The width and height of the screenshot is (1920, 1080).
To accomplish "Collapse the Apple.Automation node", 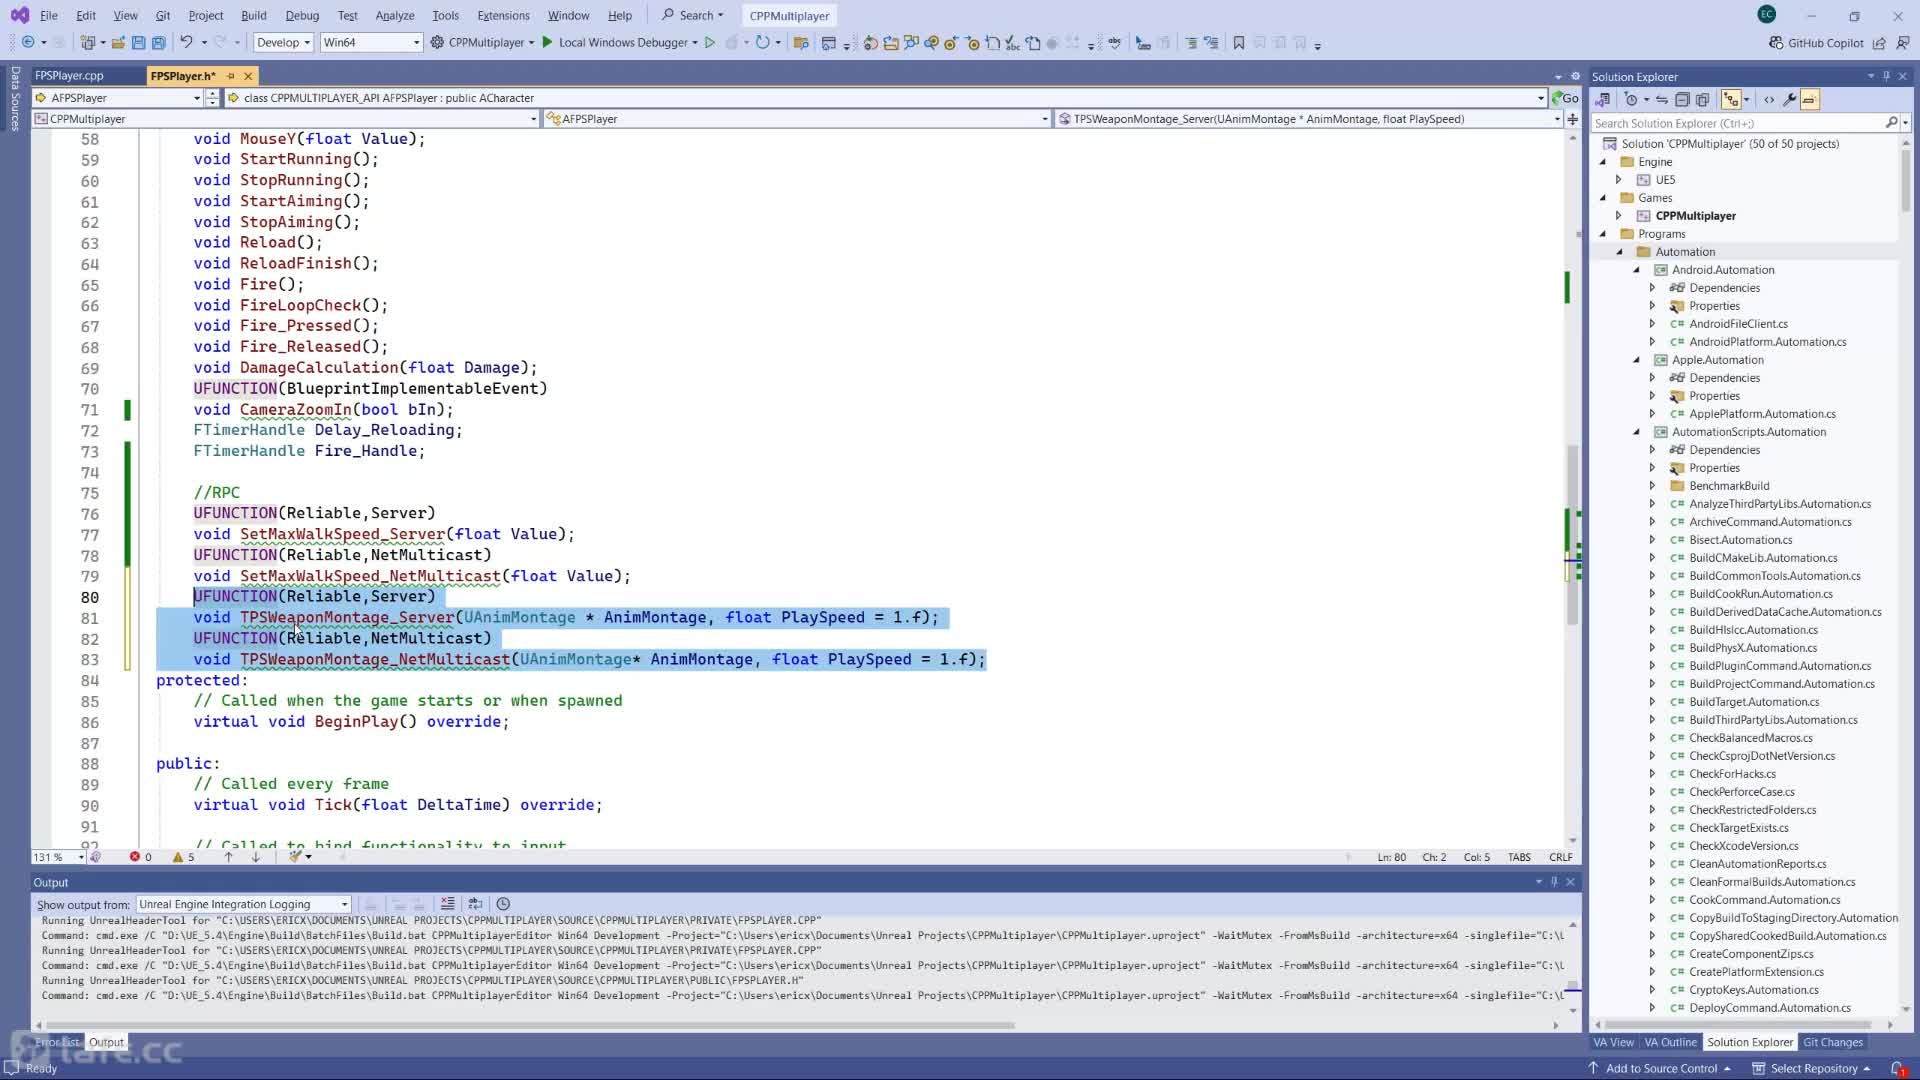I will coord(1637,360).
